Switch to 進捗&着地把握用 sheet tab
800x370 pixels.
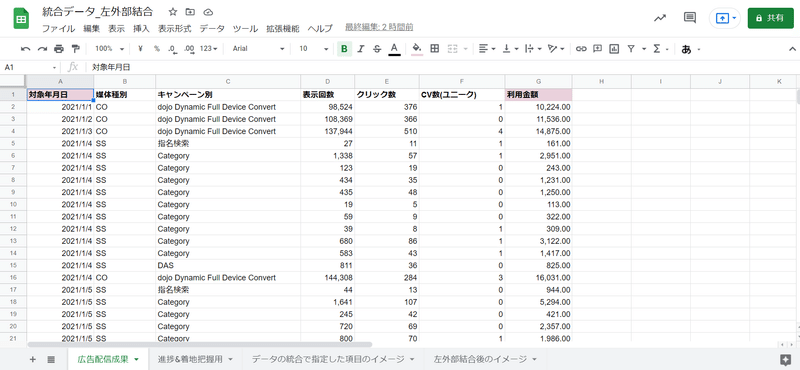(x=195, y=359)
